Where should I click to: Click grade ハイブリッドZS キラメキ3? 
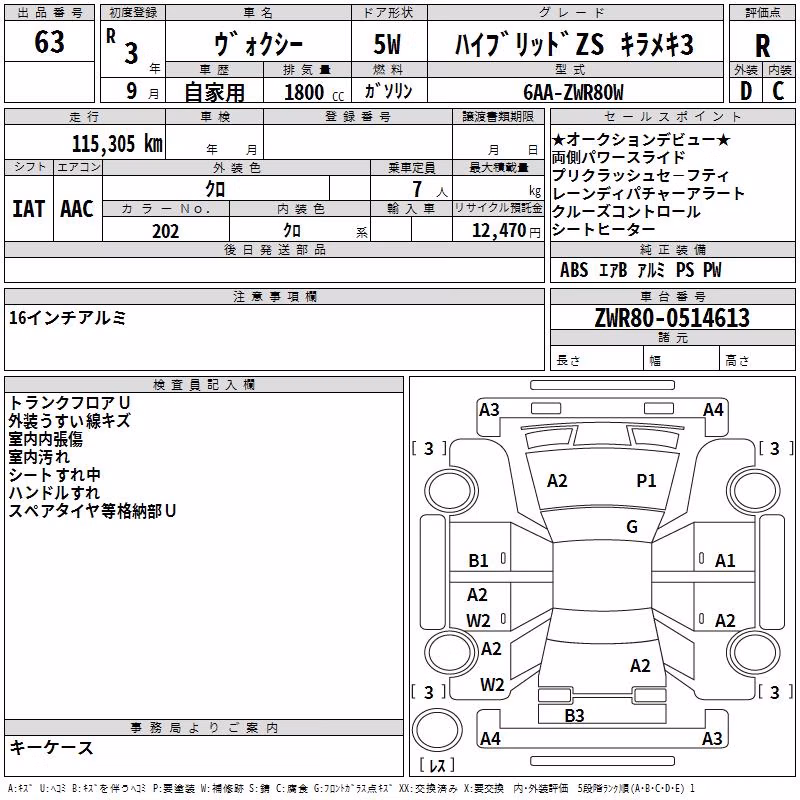[x=574, y=44]
